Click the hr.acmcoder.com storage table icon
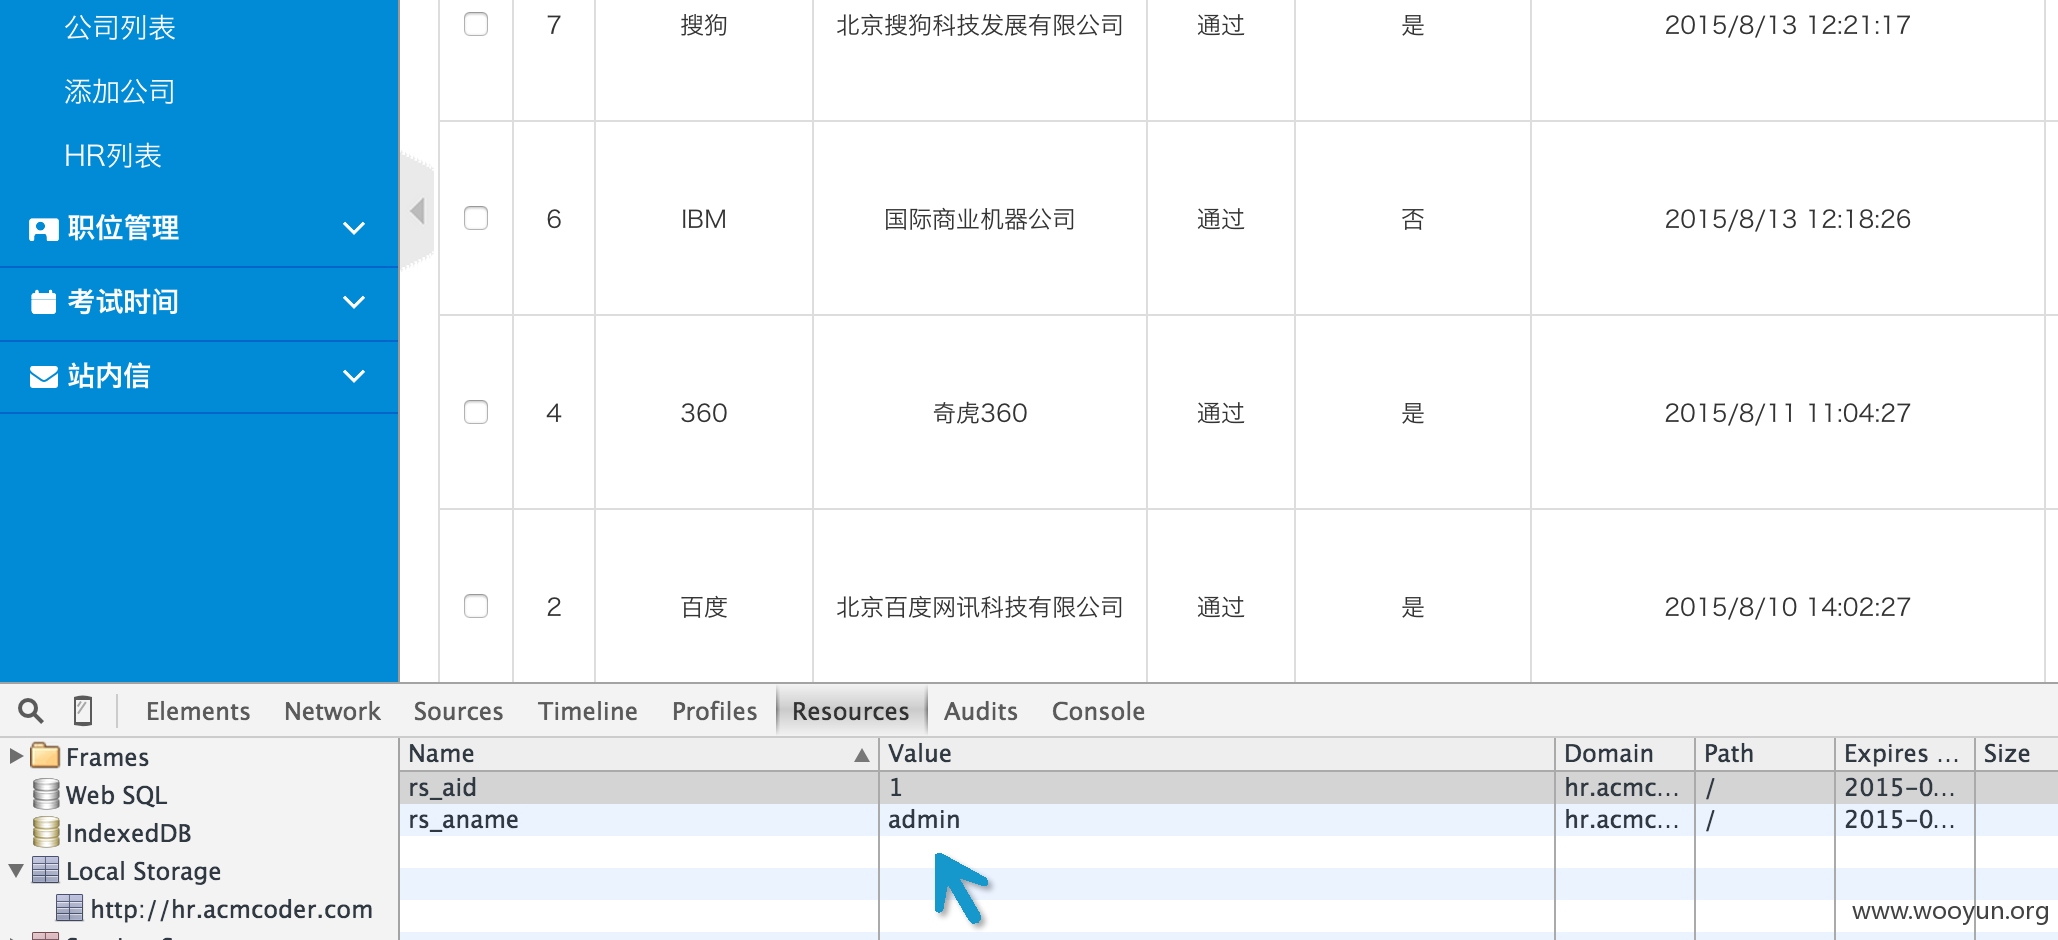The width and height of the screenshot is (2058, 940). click(x=69, y=908)
